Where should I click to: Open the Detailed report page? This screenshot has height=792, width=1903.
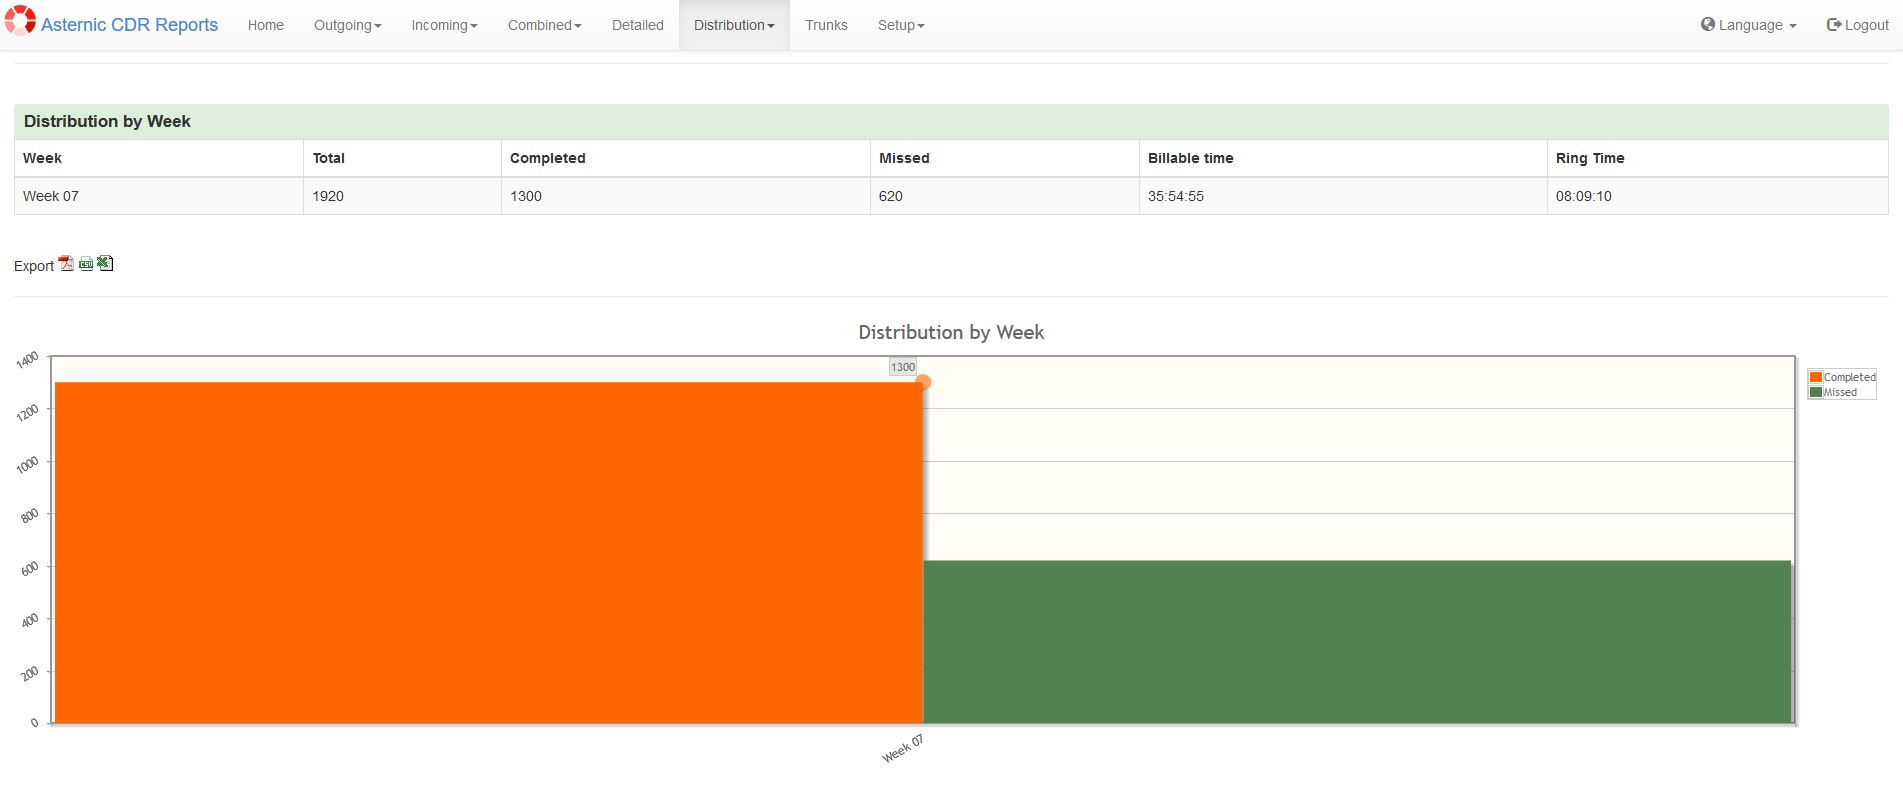coord(637,25)
